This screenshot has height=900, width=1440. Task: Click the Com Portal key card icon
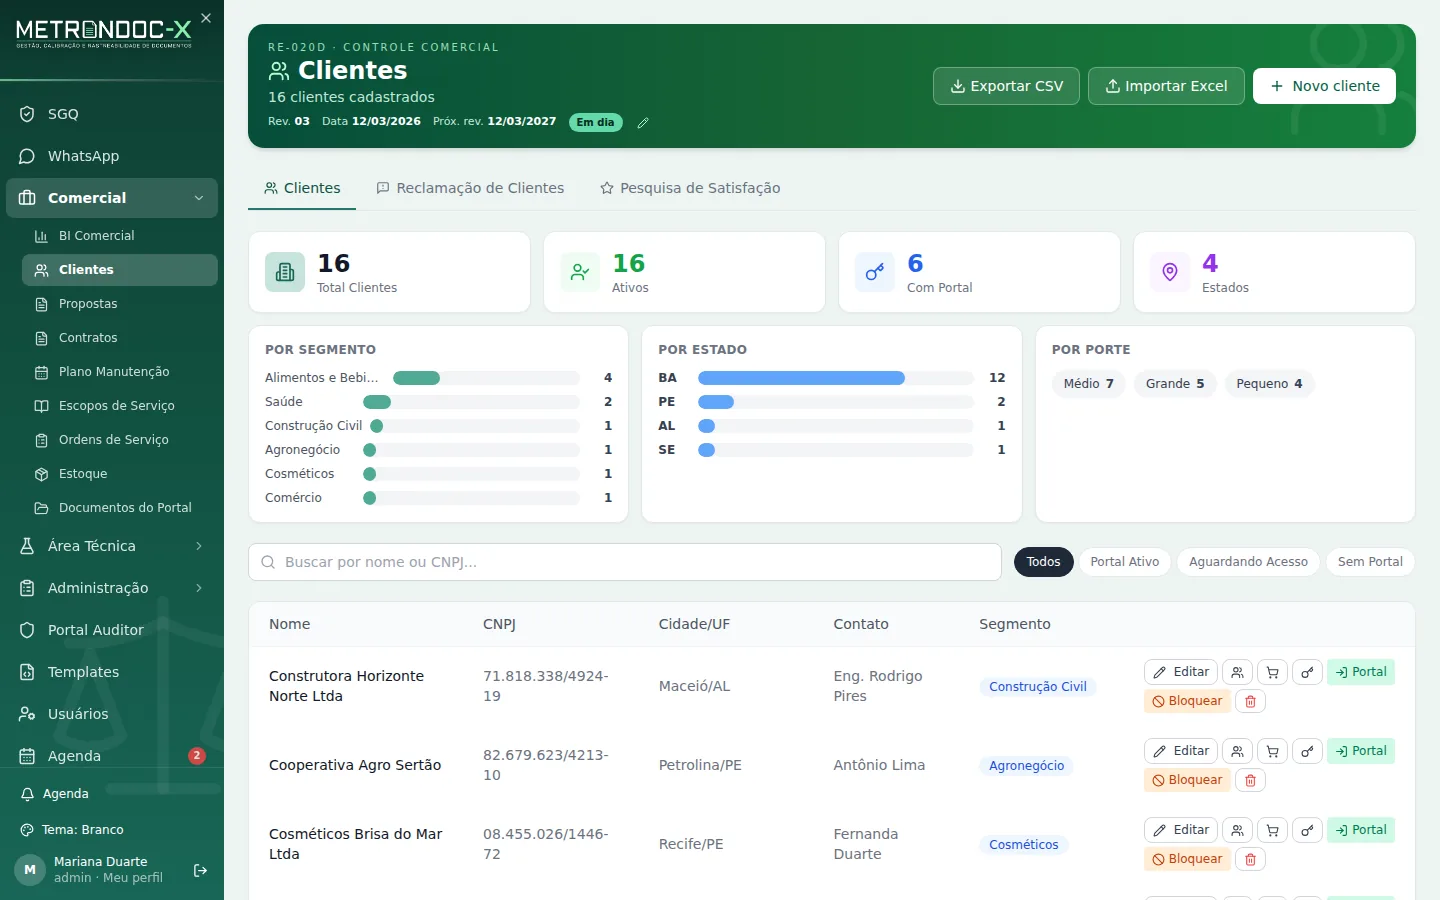coord(875,272)
